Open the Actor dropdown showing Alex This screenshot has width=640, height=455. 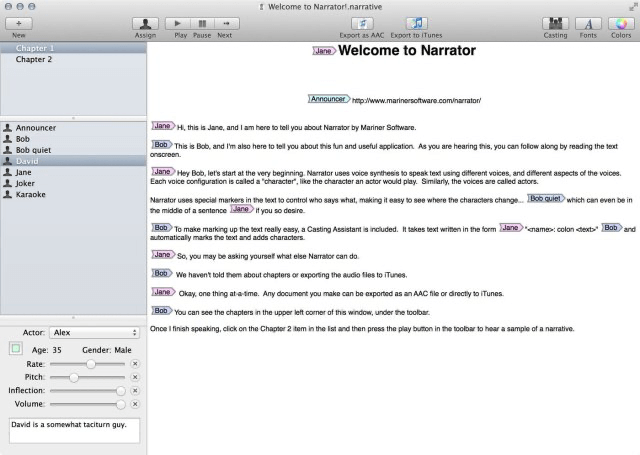(95, 333)
